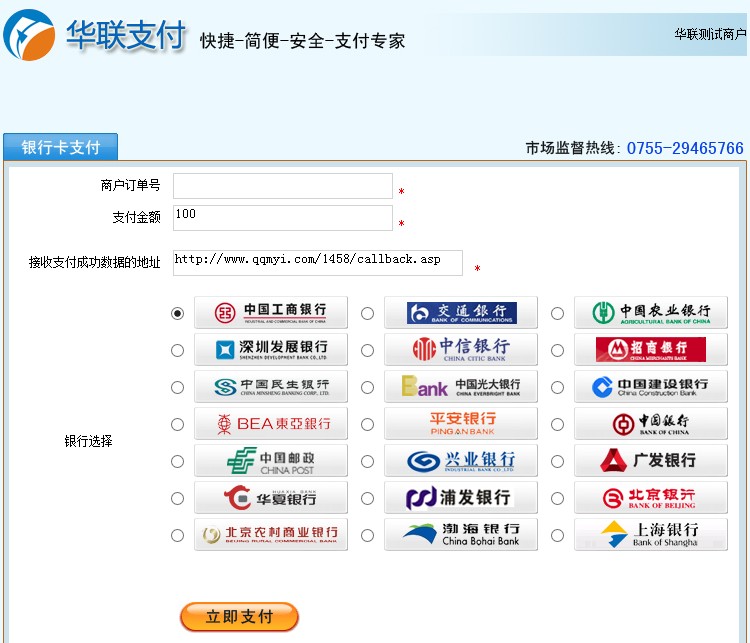Focus the 商户订单号 input field
This screenshot has height=643, width=750.
tap(283, 186)
